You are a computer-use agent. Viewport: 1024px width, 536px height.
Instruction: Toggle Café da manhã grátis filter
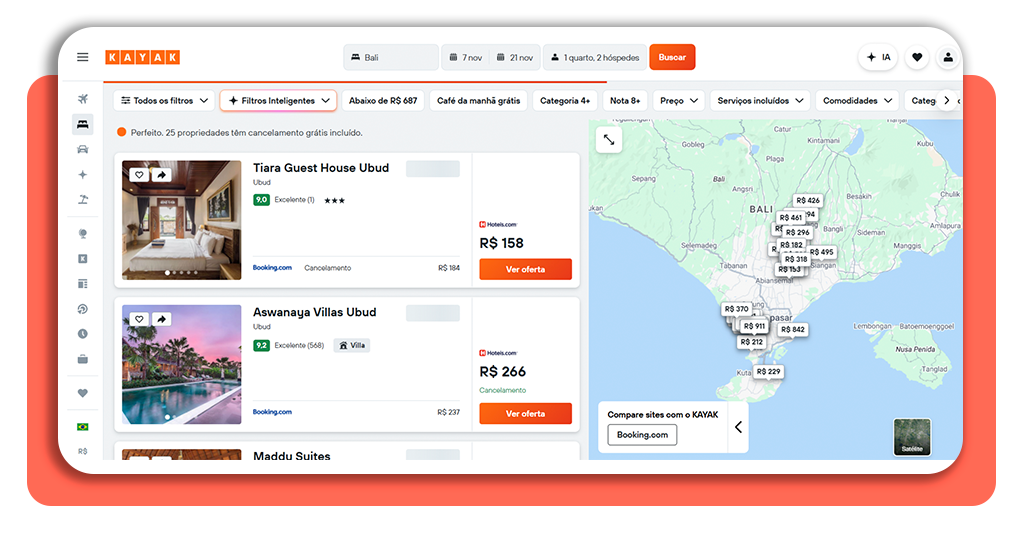[x=479, y=101]
